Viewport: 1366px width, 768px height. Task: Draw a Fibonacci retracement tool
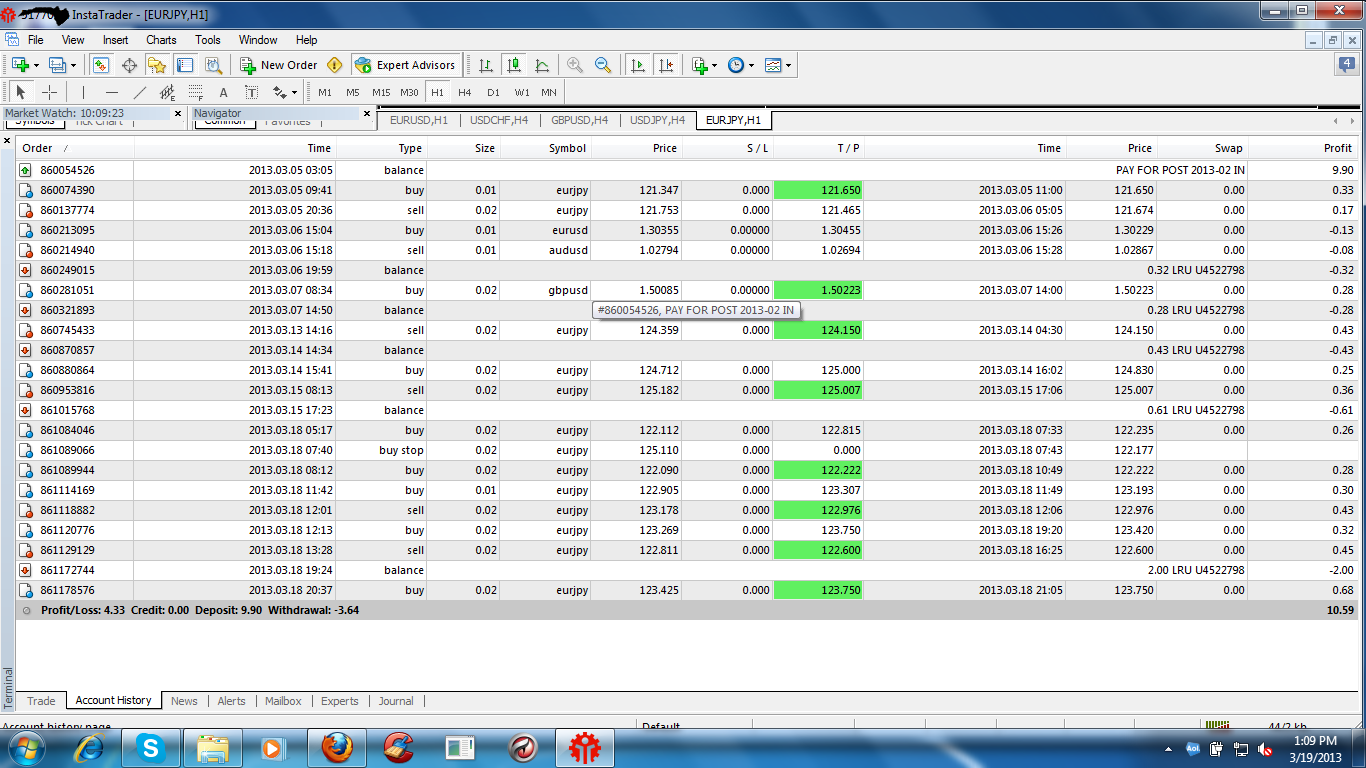pyautogui.click(x=196, y=92)
